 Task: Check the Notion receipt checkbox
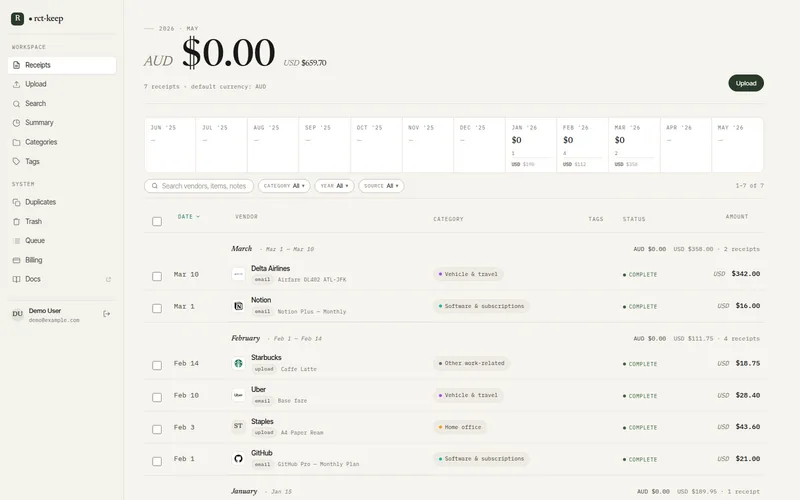(157, 309)
